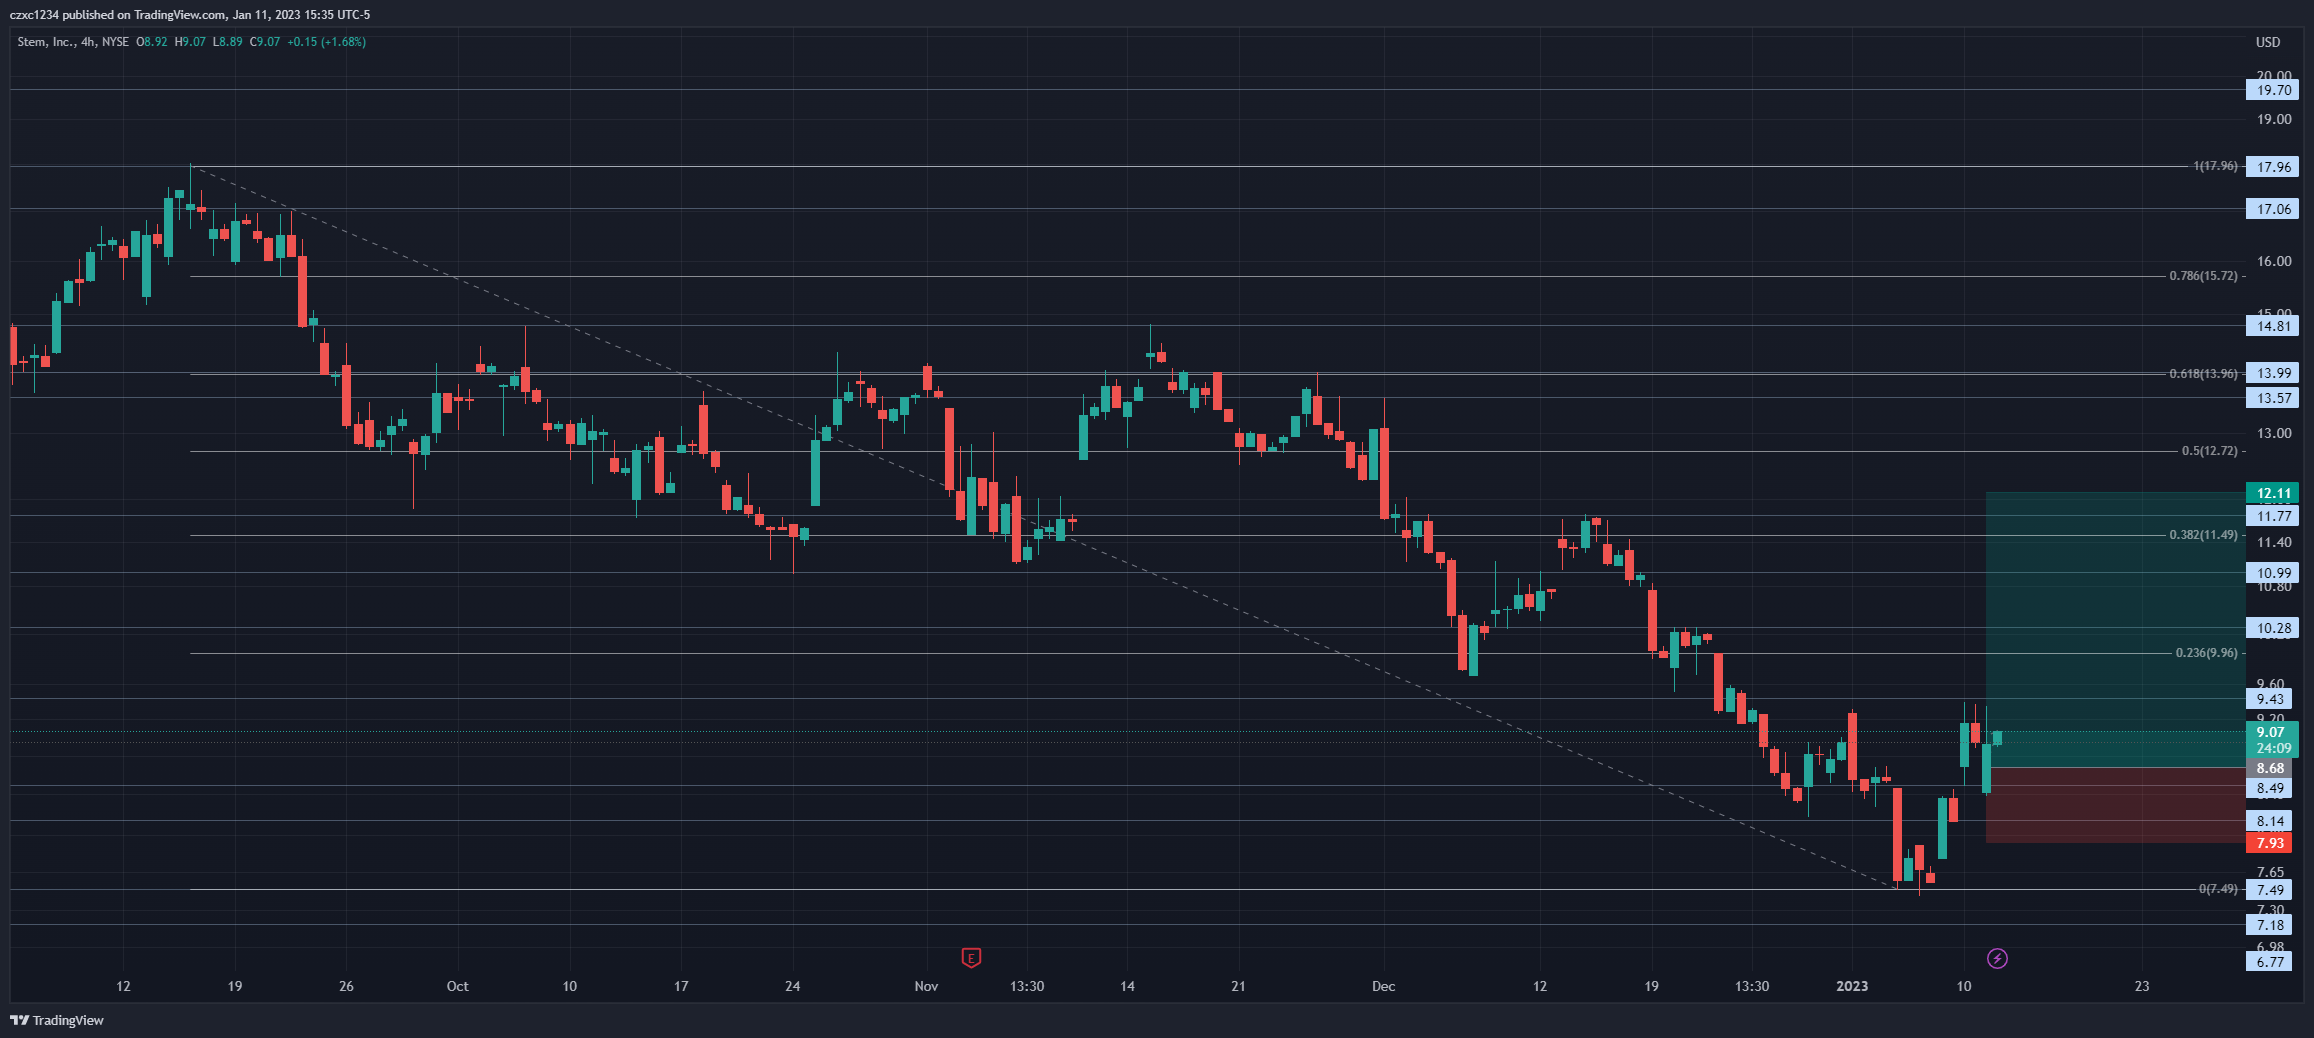Click the purple lightning event marker
This screenshot has width=2314, height=1038.
pos(1997,959)
